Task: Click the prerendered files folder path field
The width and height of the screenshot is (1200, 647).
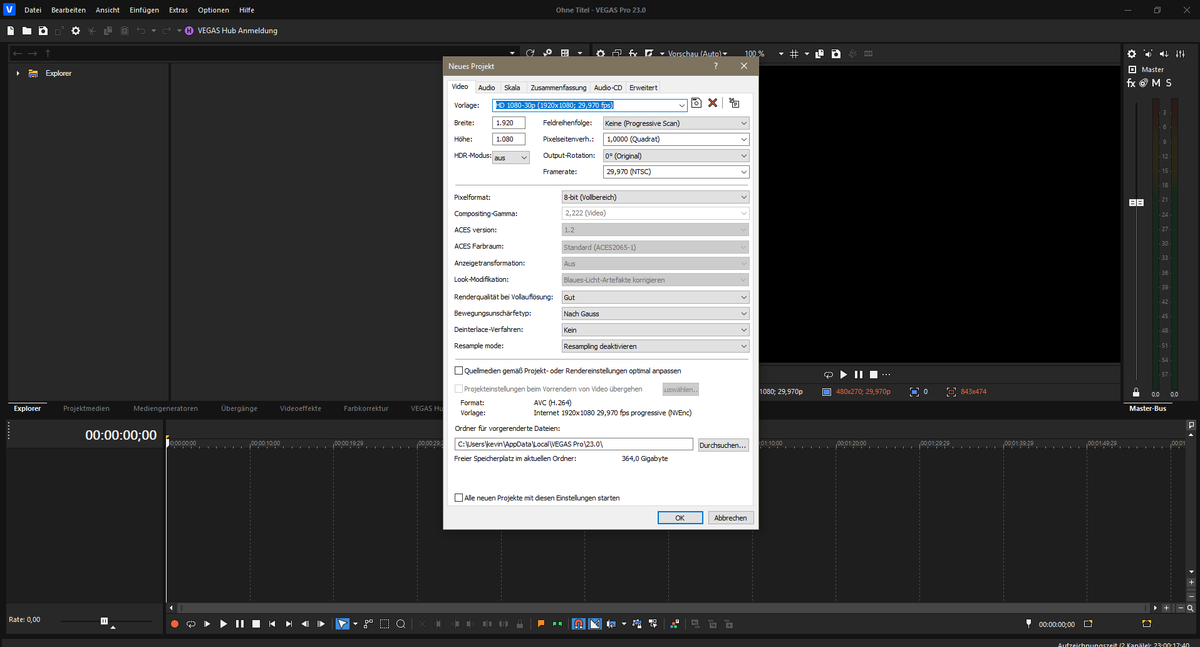Action: [x=574, y=444]
